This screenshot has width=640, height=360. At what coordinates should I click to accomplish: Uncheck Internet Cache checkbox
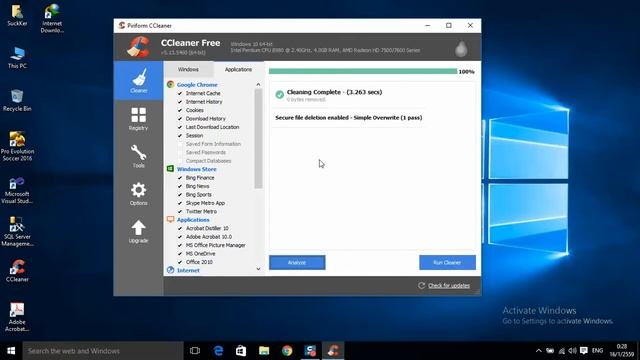tap(180, 93)
